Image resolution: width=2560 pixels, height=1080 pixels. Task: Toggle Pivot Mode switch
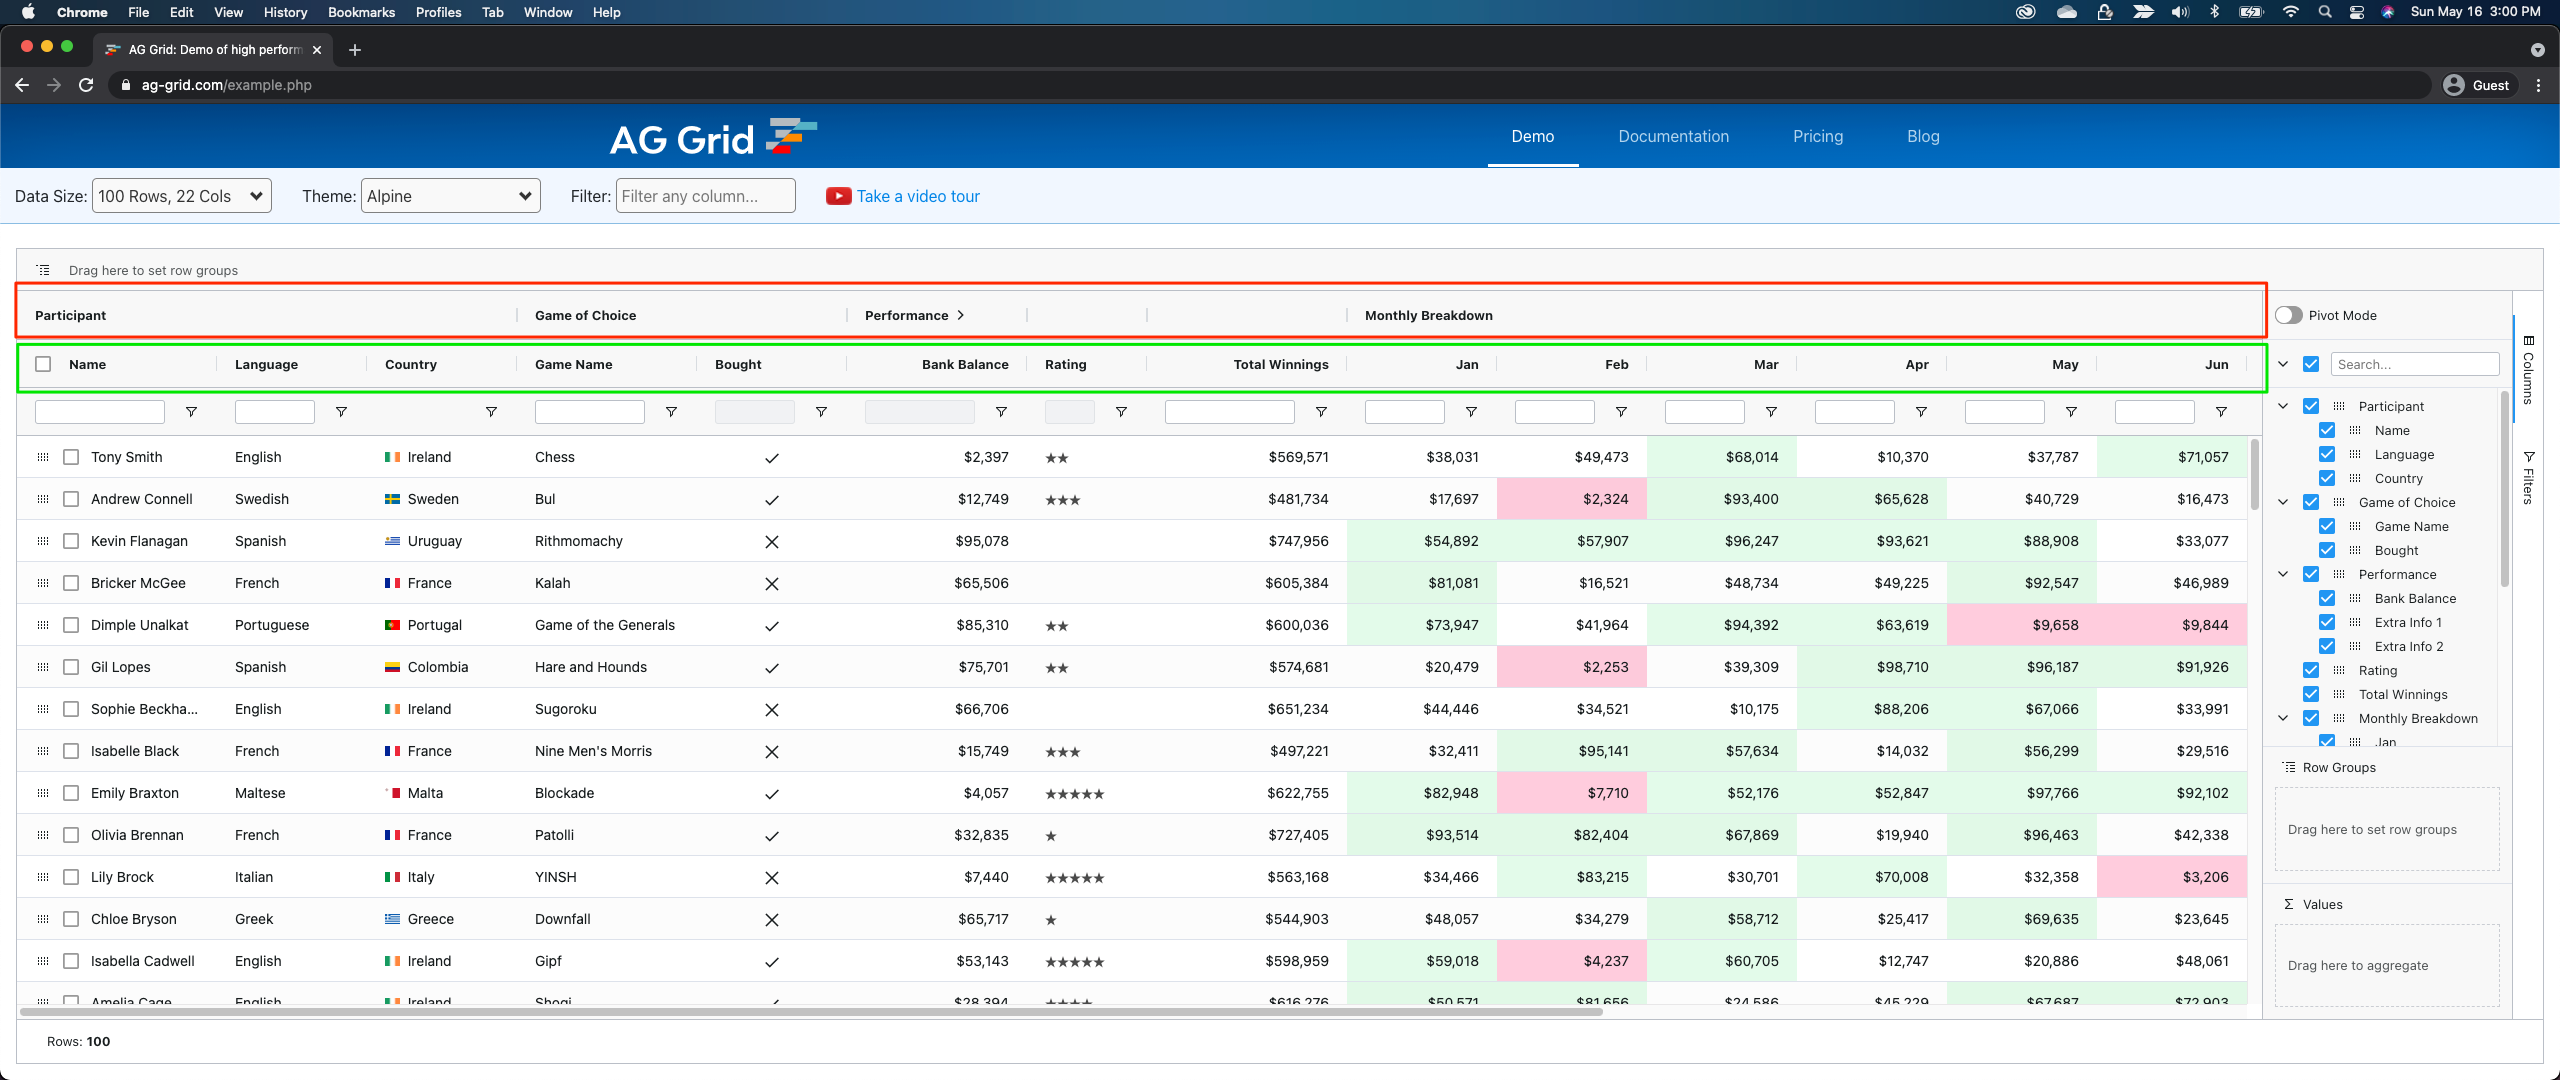2289,315
